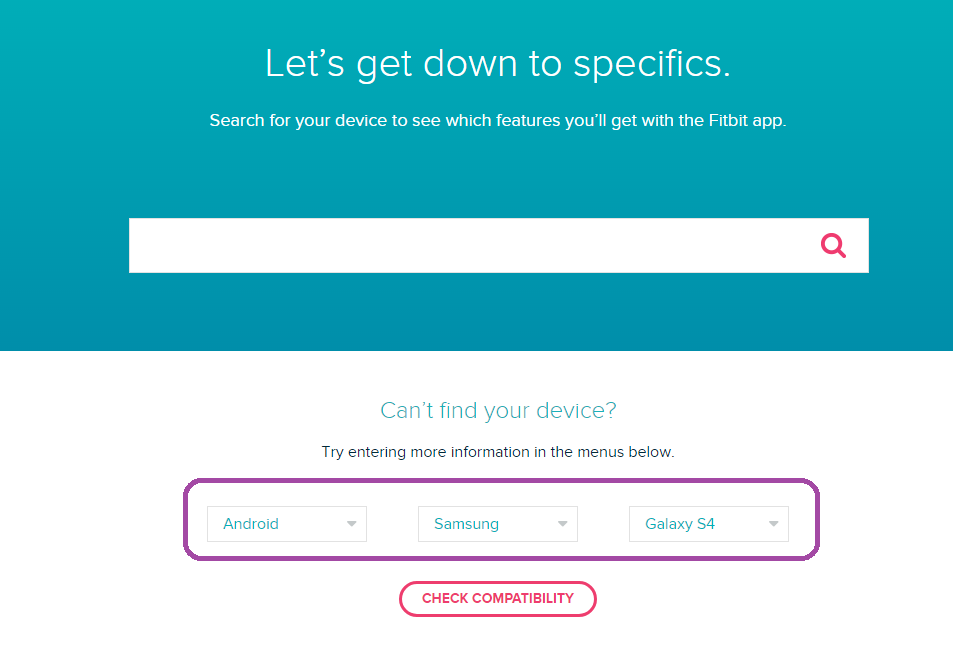The image size is (953, 648).
Task: Open the Android operating system dropdown
Action: (x=286, y=524)
